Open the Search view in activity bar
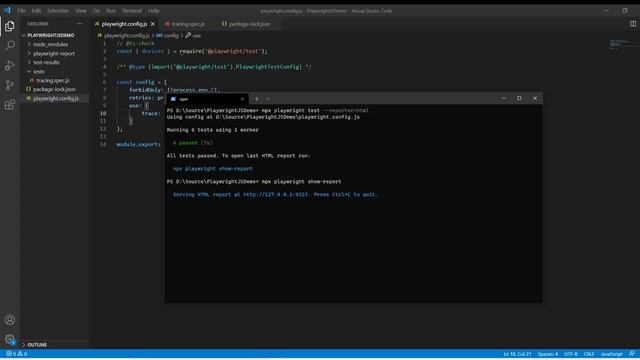 click(x=10, y=45)
